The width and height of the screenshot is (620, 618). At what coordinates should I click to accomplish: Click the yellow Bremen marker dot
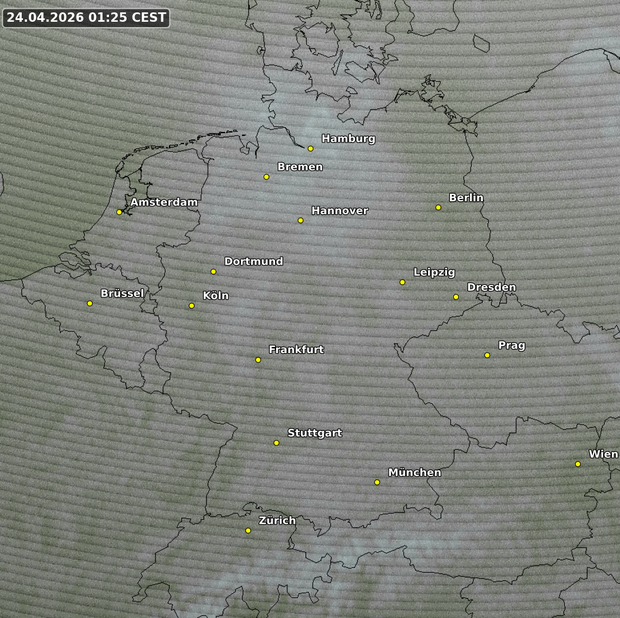266,177
